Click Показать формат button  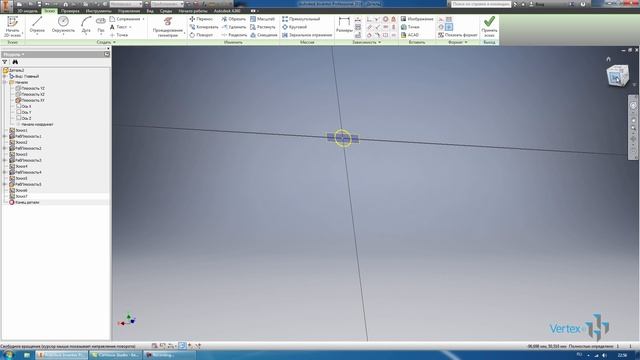click(458, 35)
